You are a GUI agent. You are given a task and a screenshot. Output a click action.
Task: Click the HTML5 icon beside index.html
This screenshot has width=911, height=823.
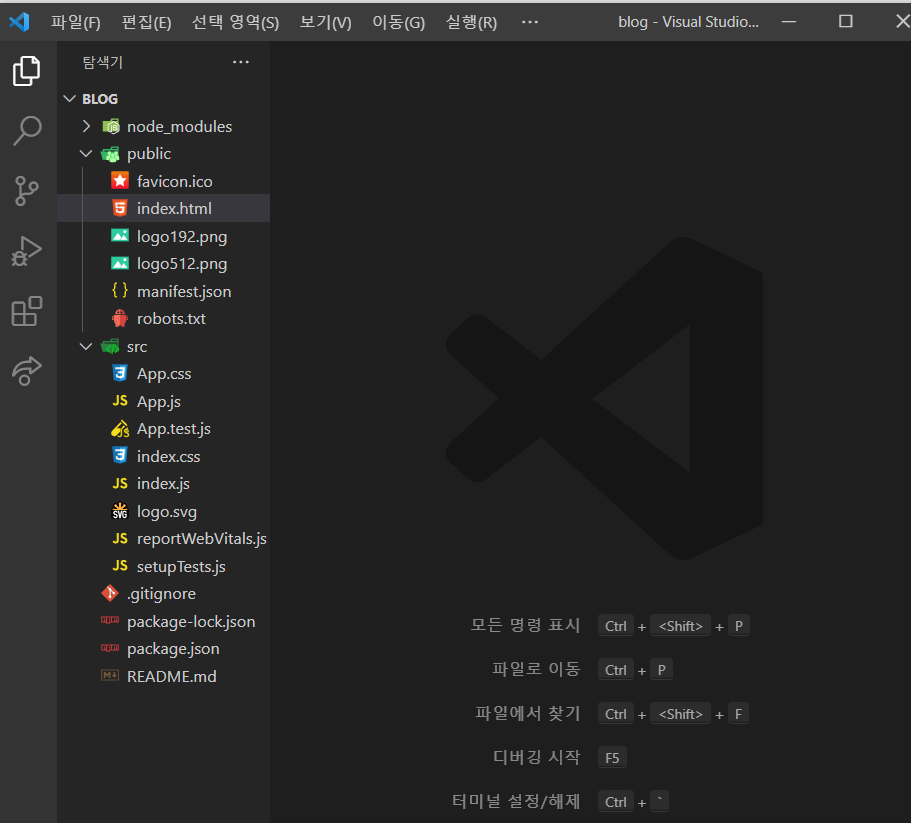point(120,208)
